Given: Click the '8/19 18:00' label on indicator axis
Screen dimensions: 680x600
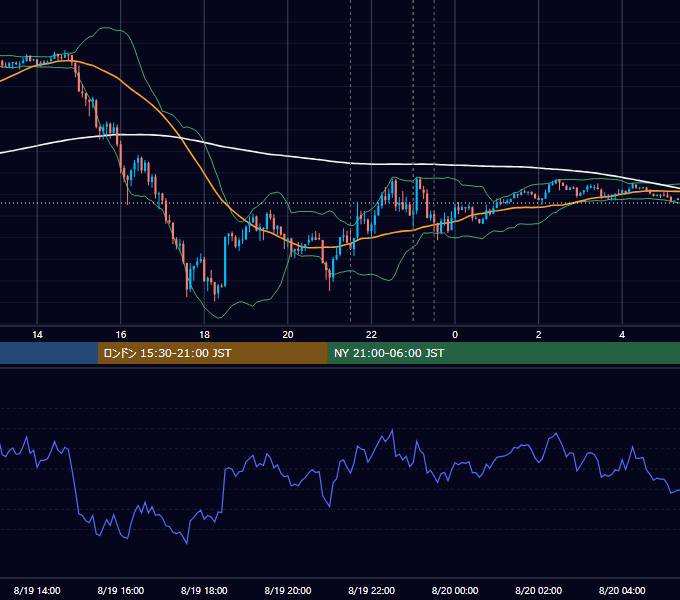Looking at the screenshot, I should [204, 590].
